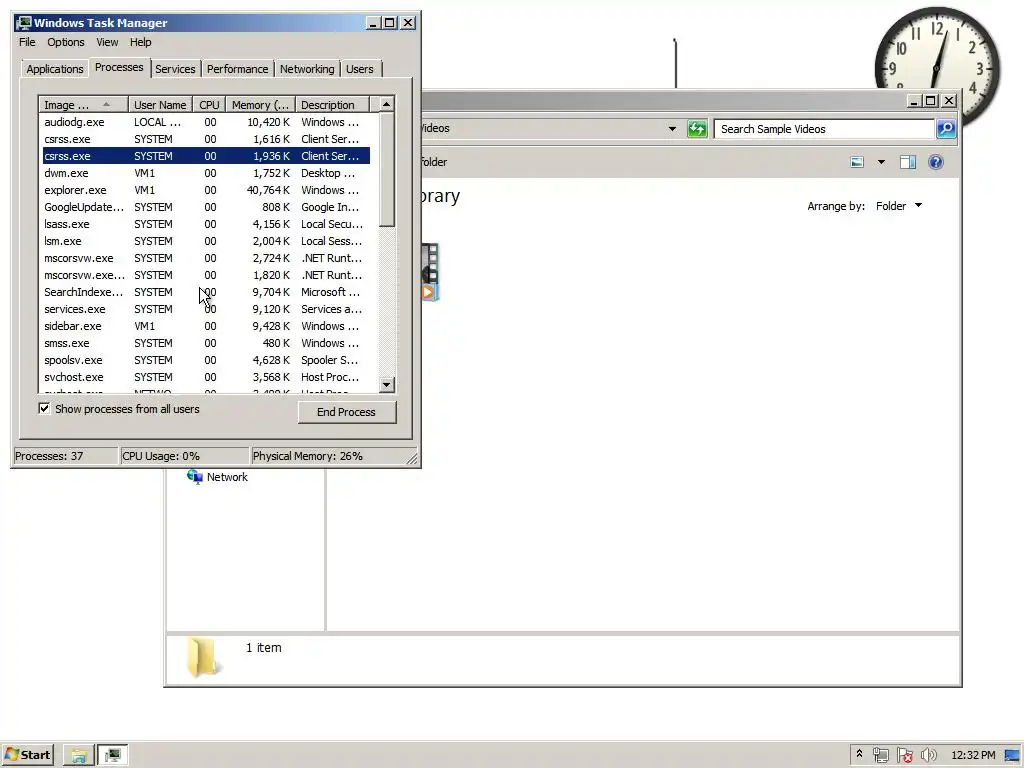The width and height of the screenshot is (1024, 768).
Task: Select the explorer.exe process row
Action: tap(204, 190)
